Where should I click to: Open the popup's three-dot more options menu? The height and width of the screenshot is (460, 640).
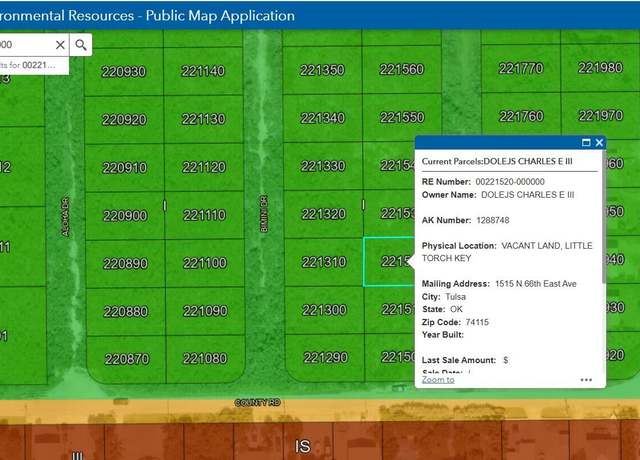click(586, 380)
